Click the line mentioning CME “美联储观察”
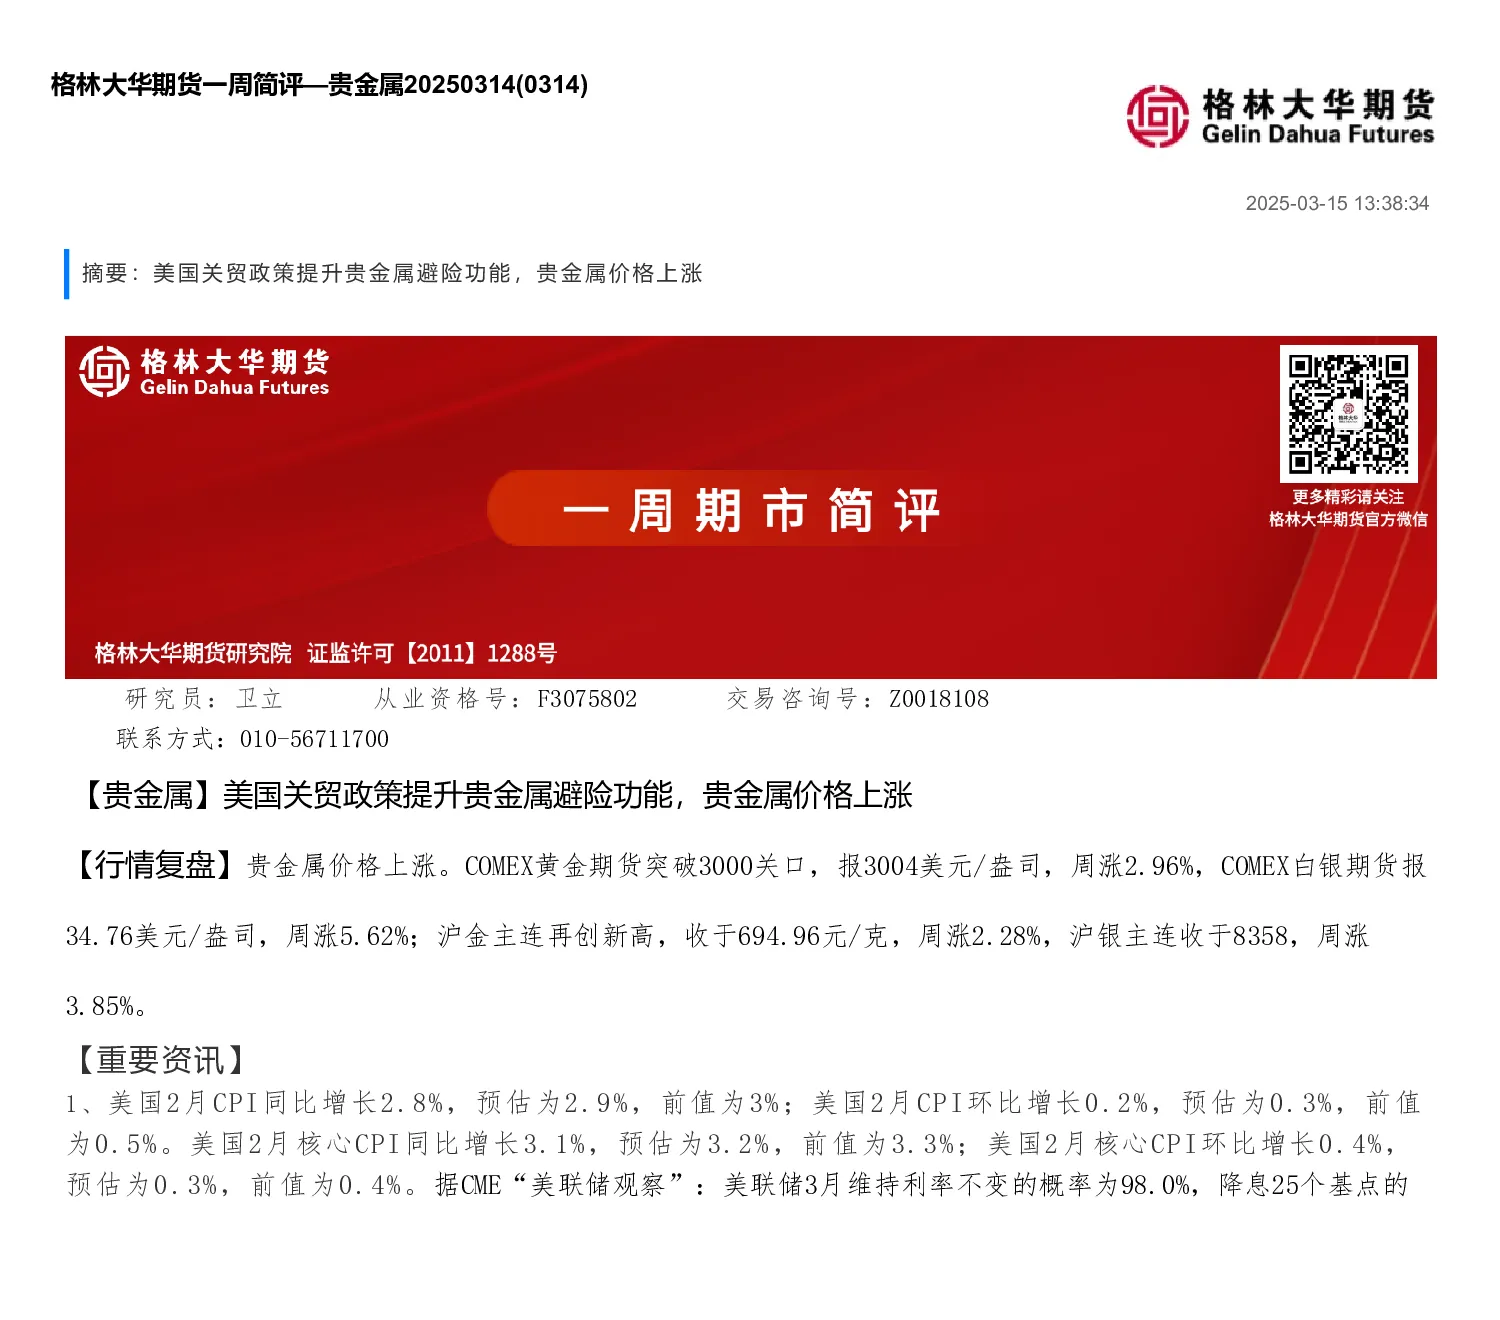 click(738, 1185)
